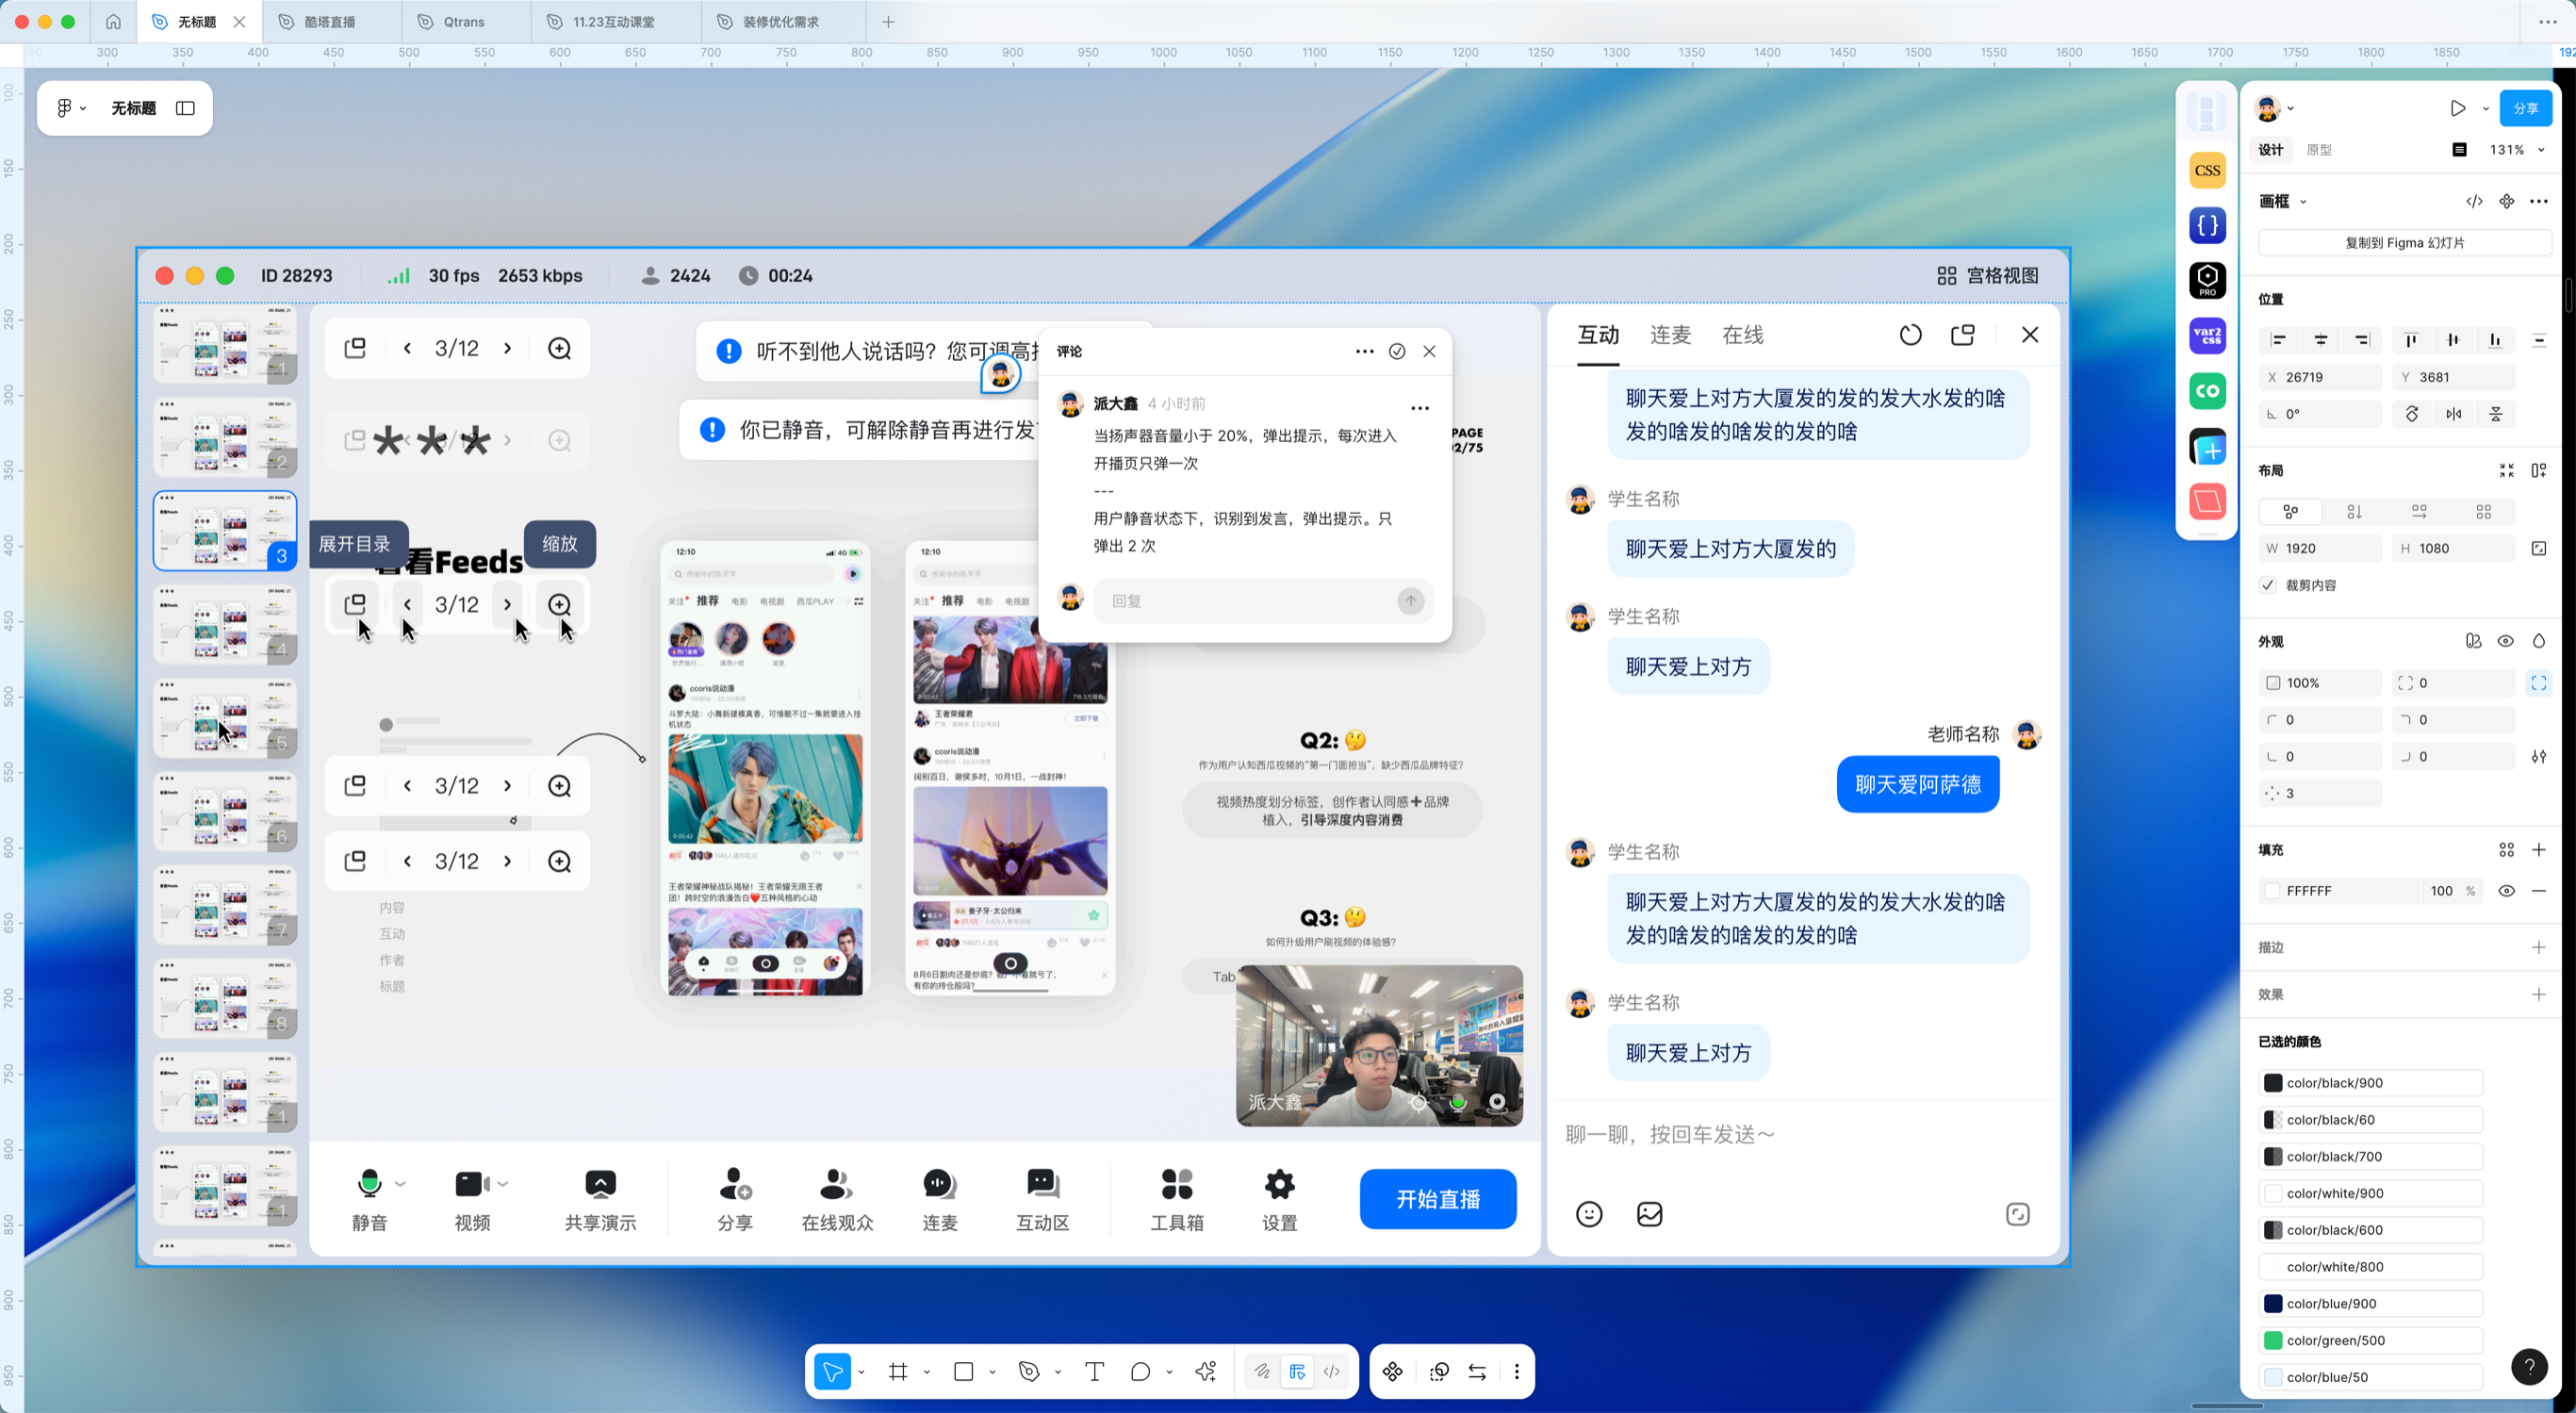This screenshot has width=2576, height=1413.
Task: Open the user avatar dropdown in right panel
Action: point(2291,108)
